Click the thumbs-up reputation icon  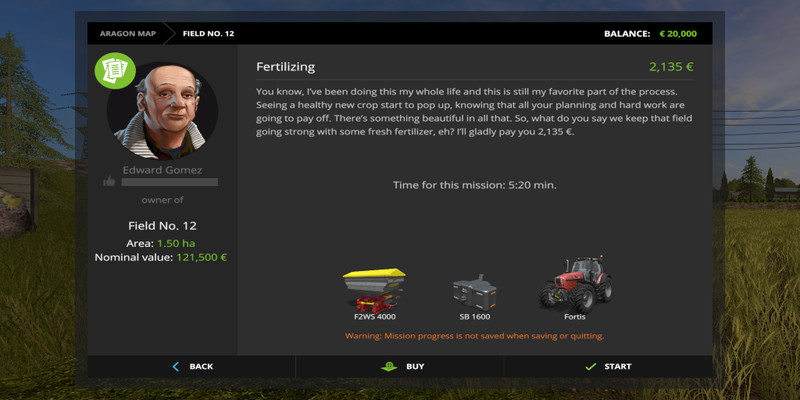coord(109,182)
